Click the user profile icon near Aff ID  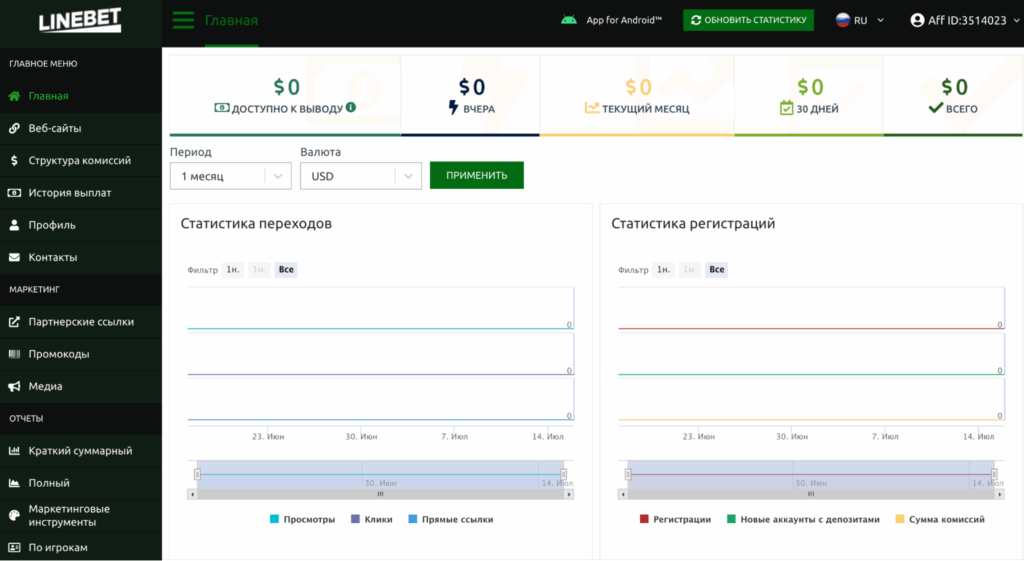coord(918,20)
